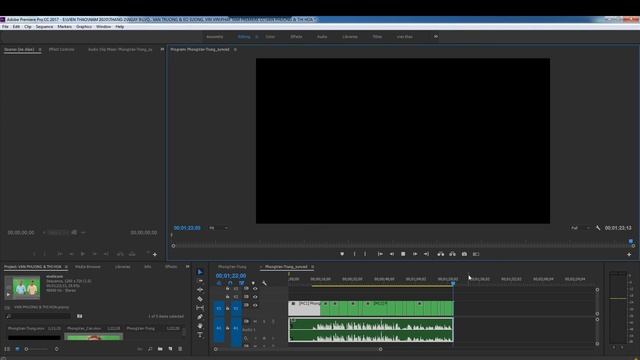Viewport: 640px width, 360px height.
Task: Open the Clip menu
Action: pyautogui.click(x=28, y=27)
